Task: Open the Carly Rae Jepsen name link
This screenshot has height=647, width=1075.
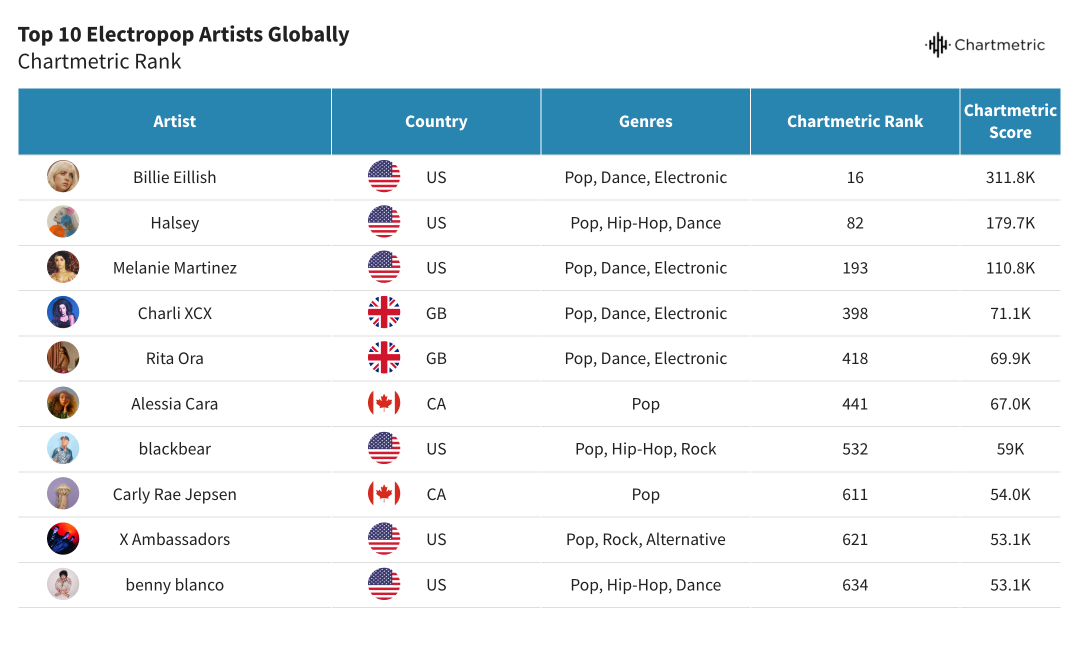Action: 175,494
